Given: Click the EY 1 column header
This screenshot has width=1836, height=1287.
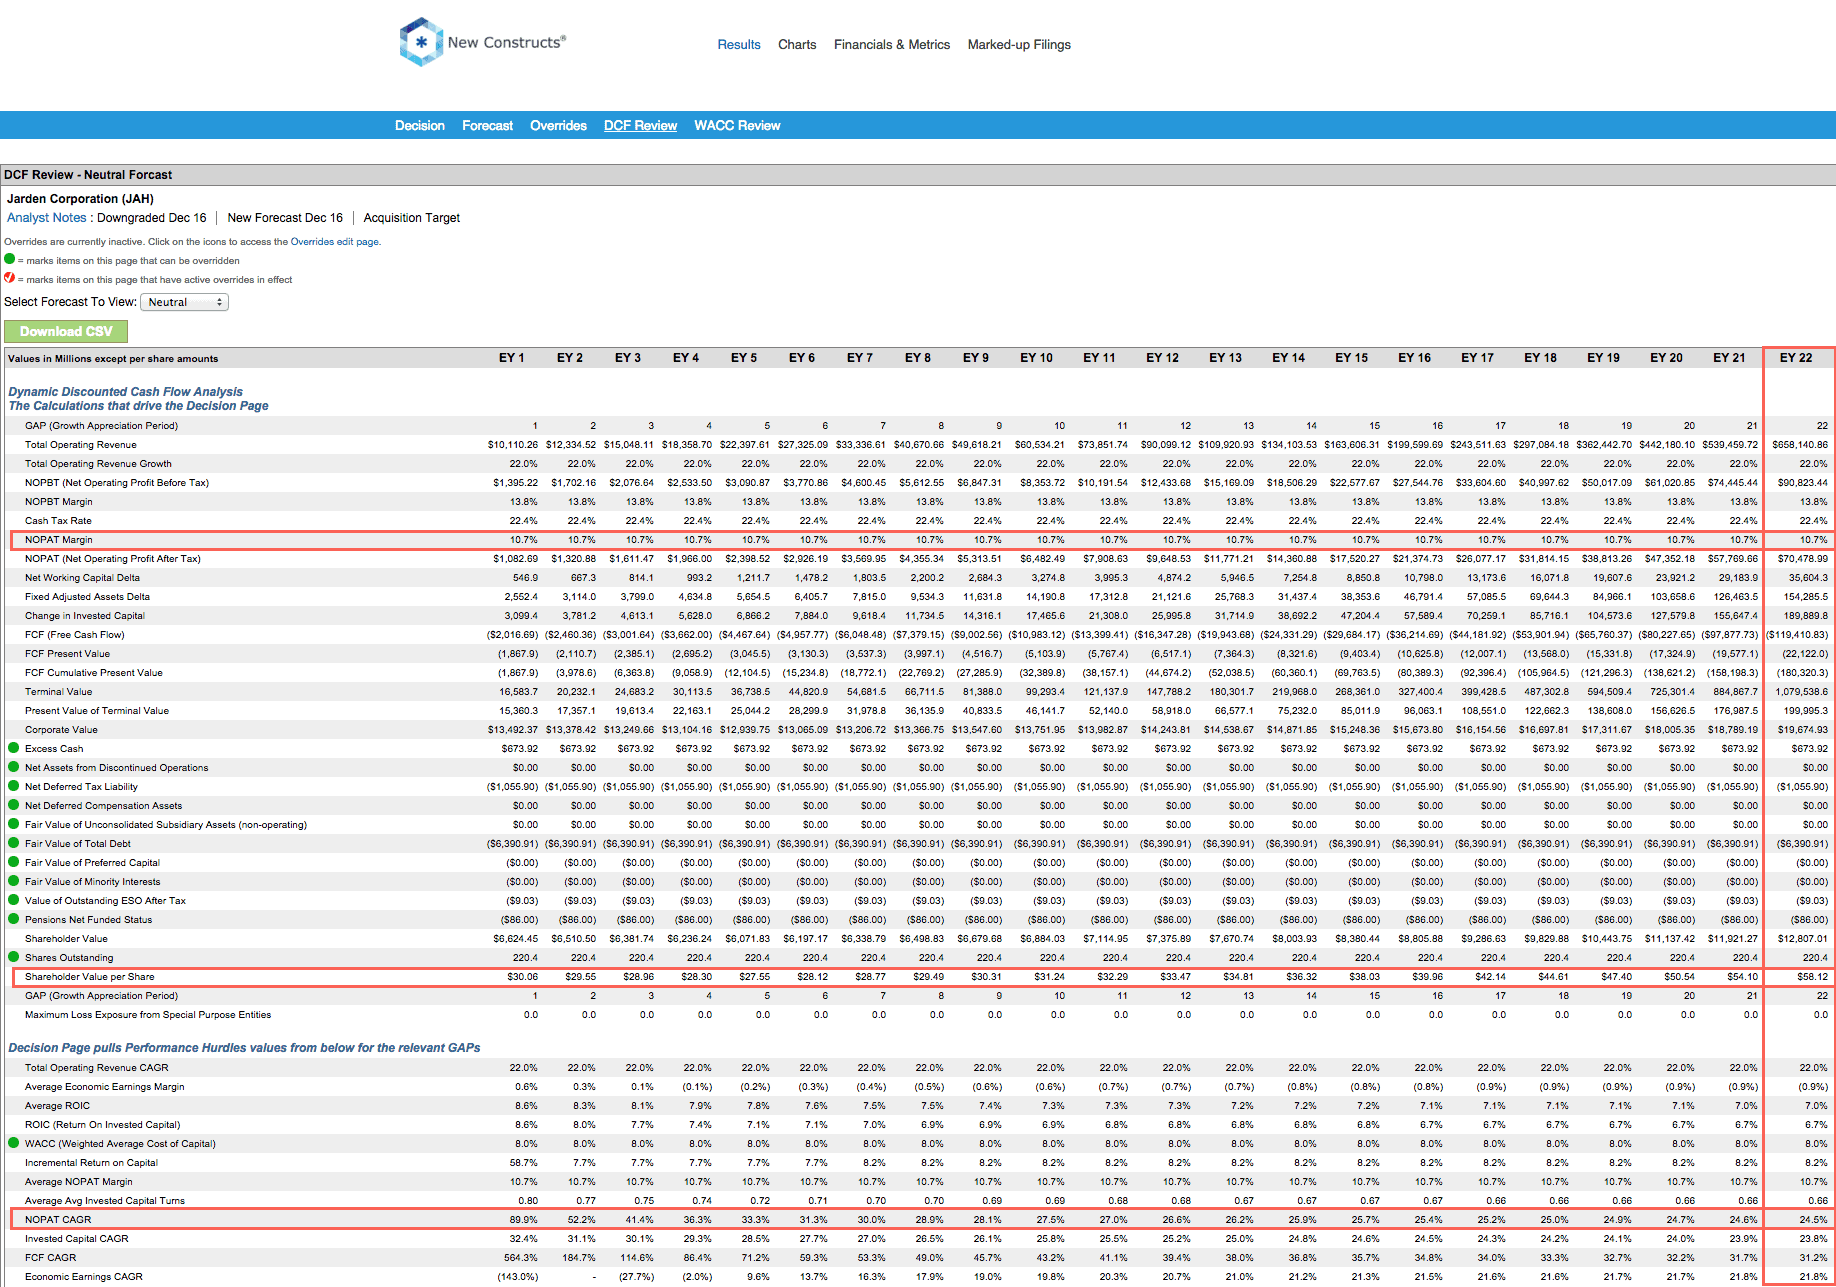Looking at the screenshot, I should (x=512, y=357).
